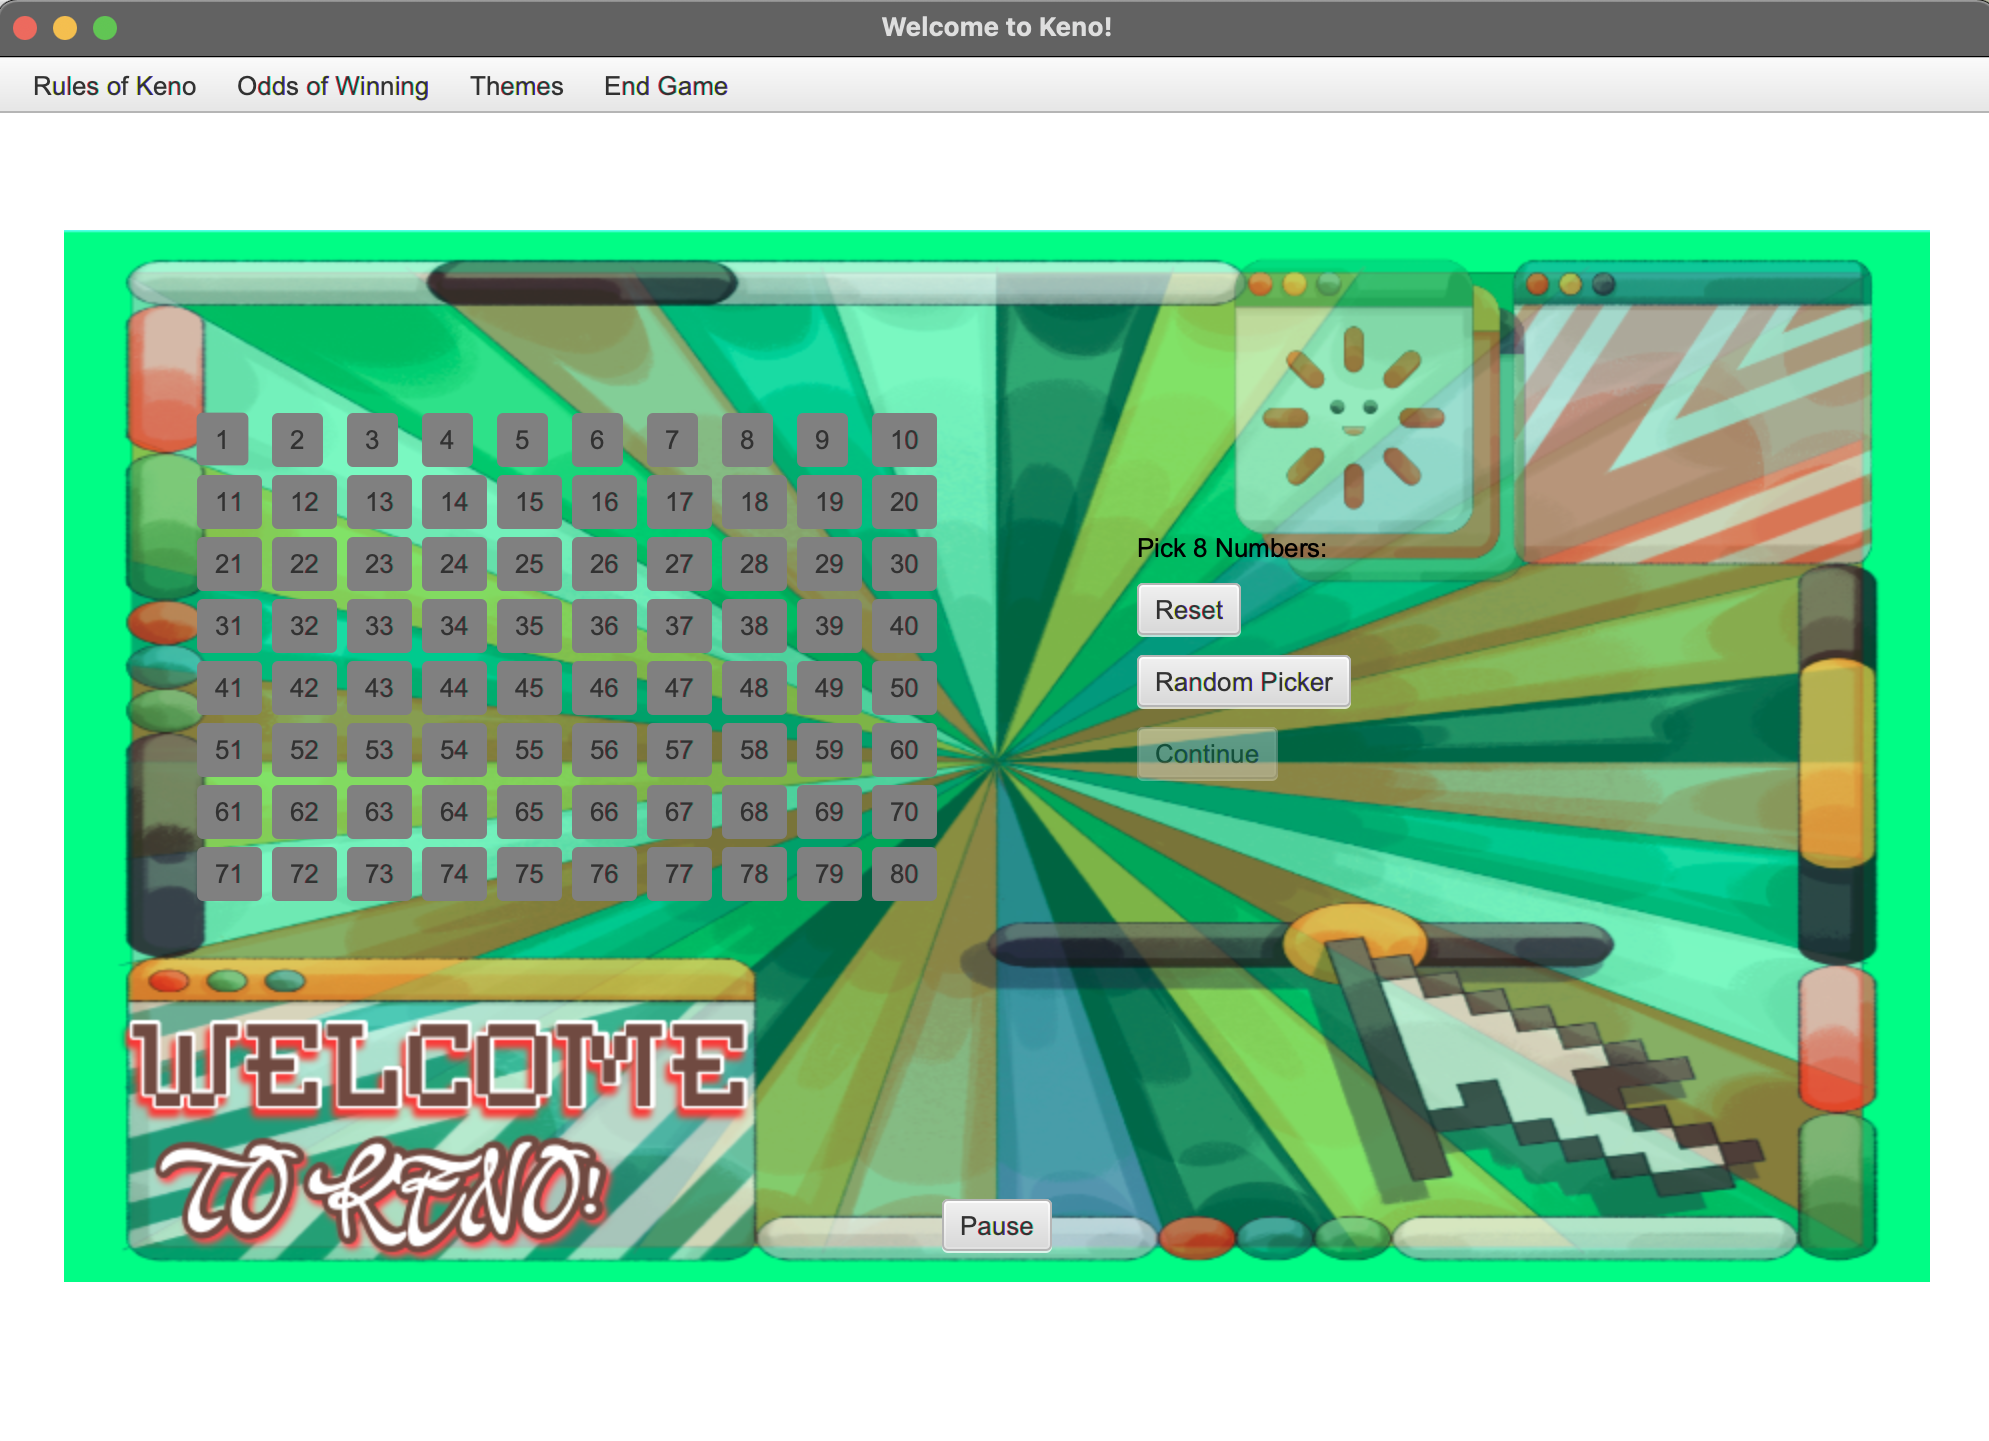Viewport: 1989px width, 1441px height.
Task: Select number 80 on the Keno board
Action: [x=904, y=873]
